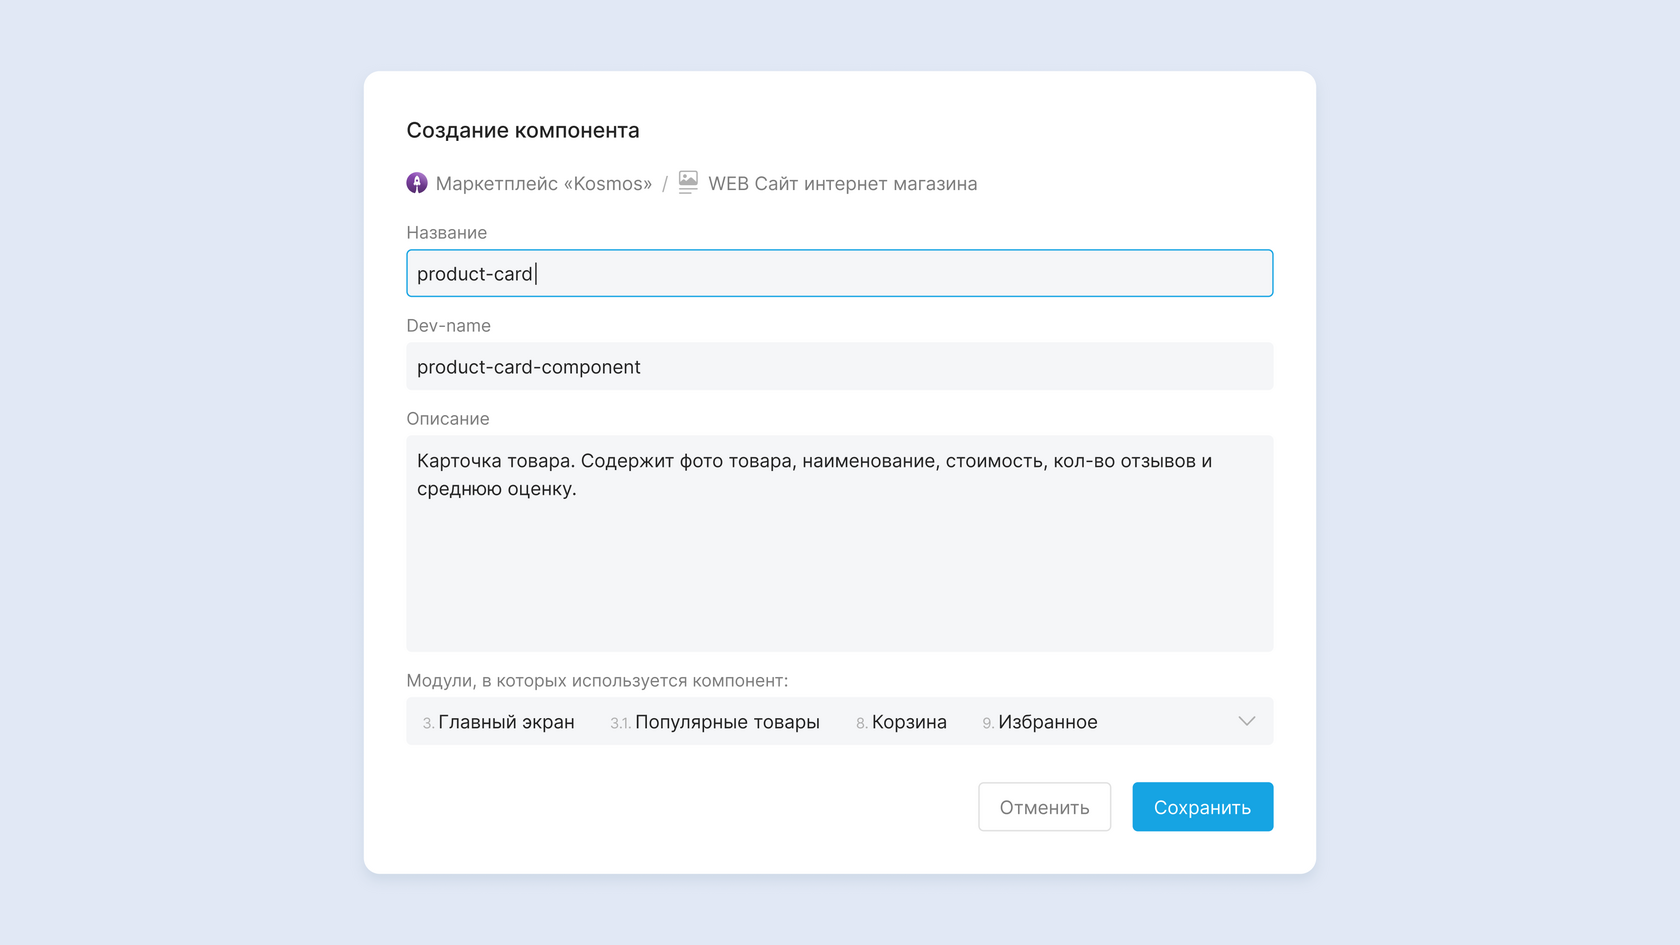Click the Dev-name field with product-card-component
Viewport: 1680px width, 945px height.
[x=839, y=367]
